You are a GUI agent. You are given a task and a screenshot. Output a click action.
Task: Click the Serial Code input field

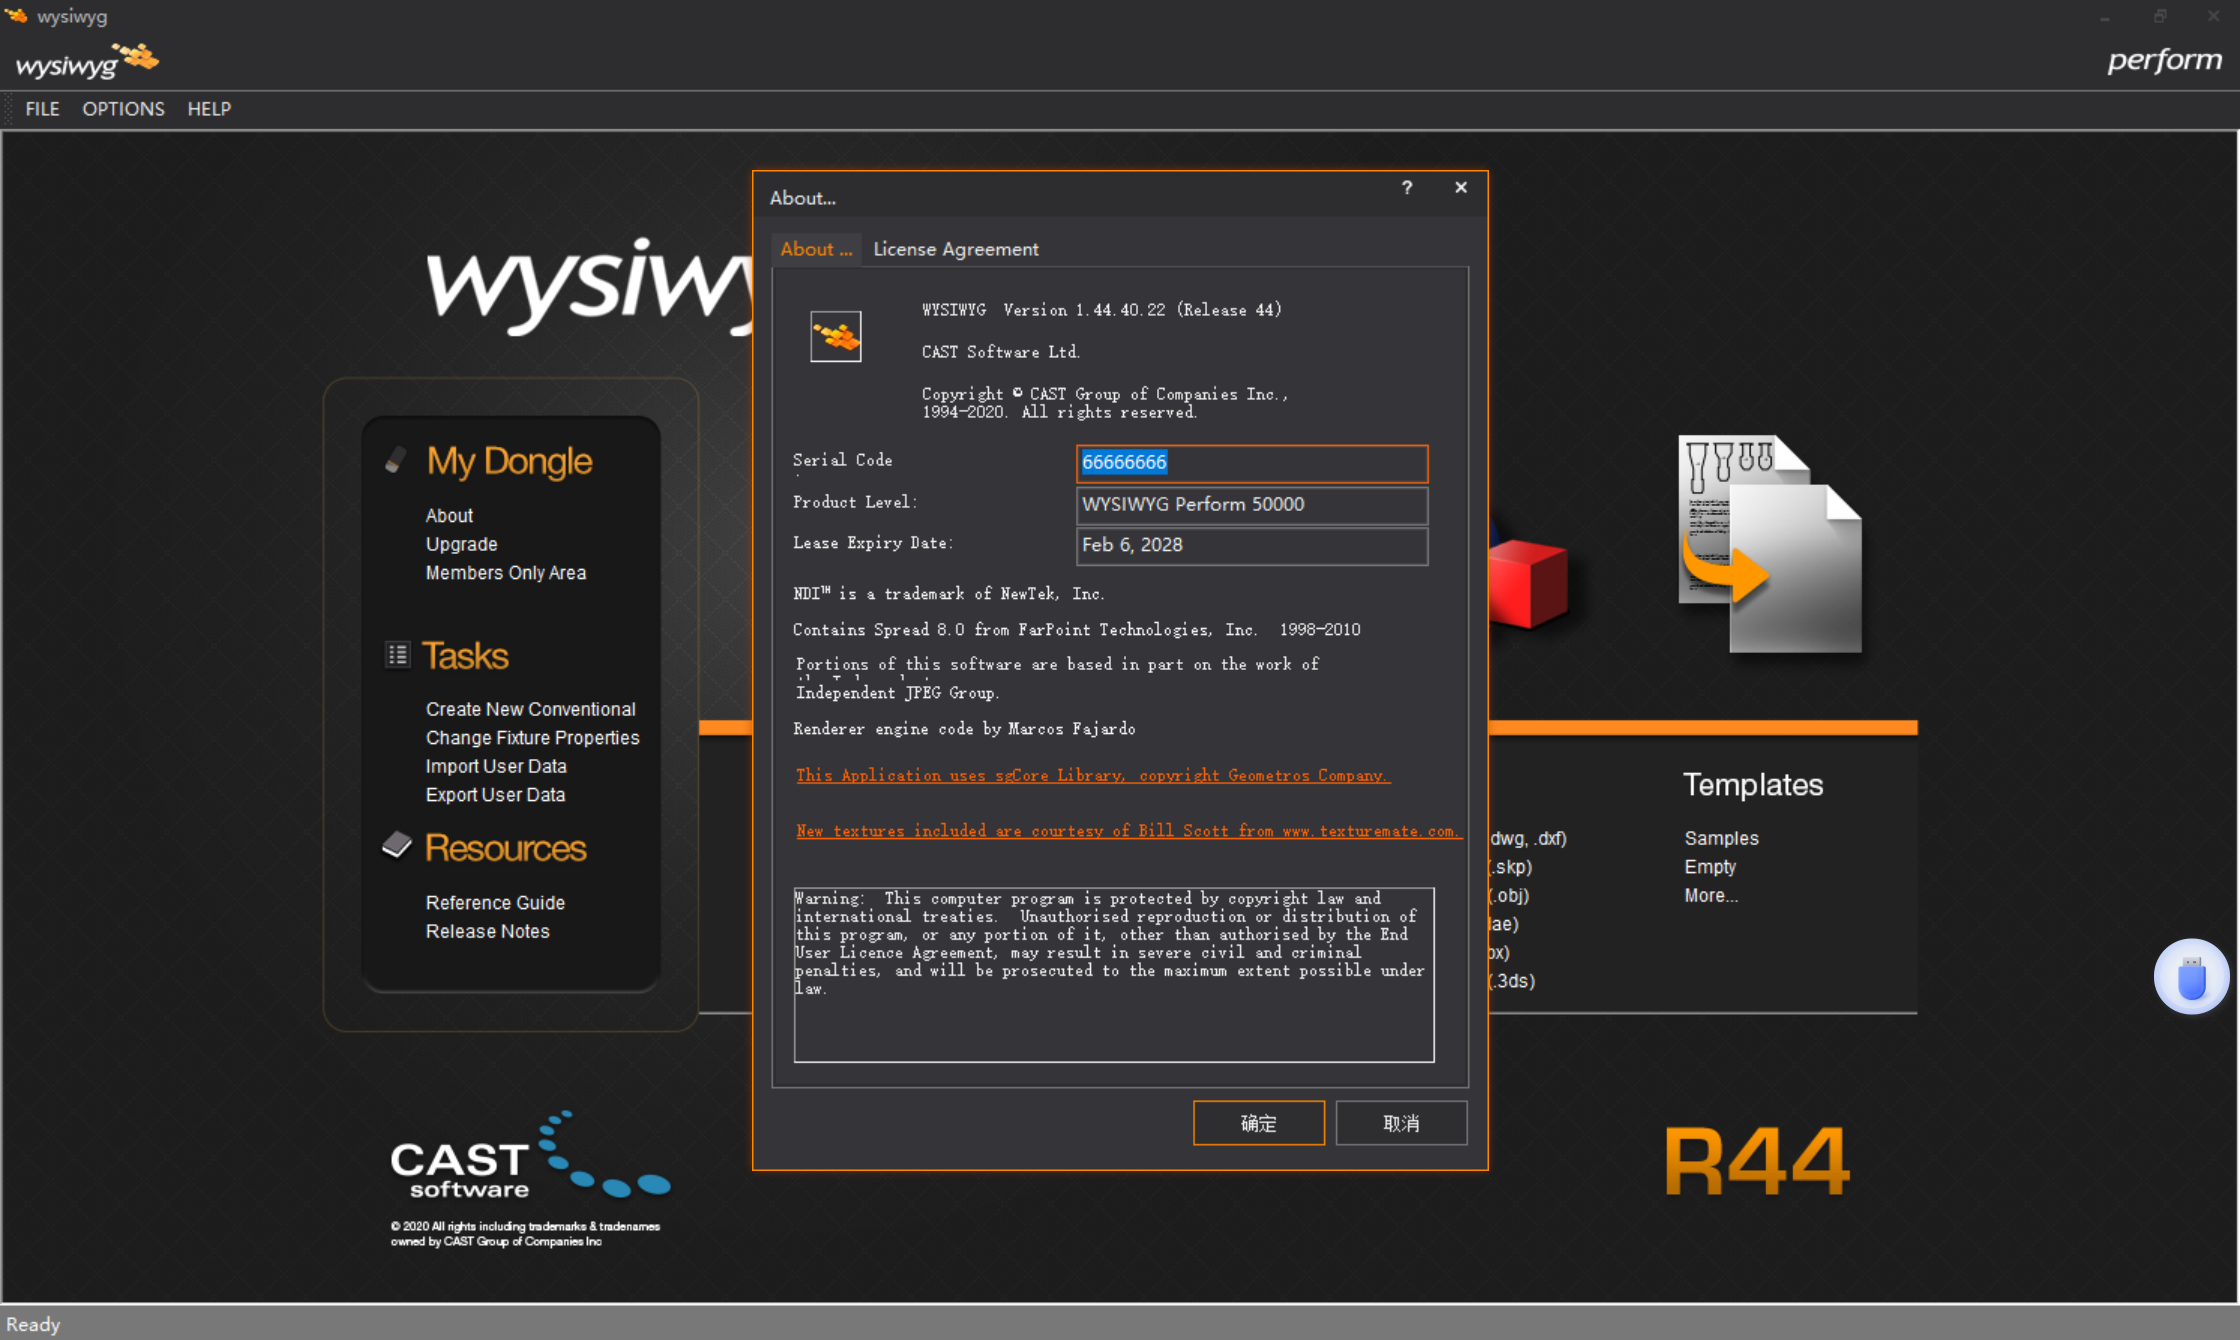click(1251, 463)
